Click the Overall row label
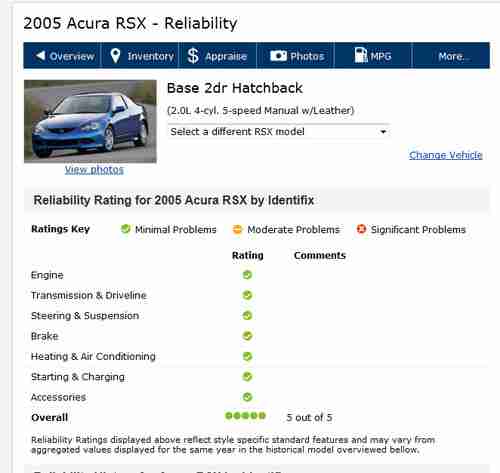The image size is (500, 473). (x=49, y=418)
